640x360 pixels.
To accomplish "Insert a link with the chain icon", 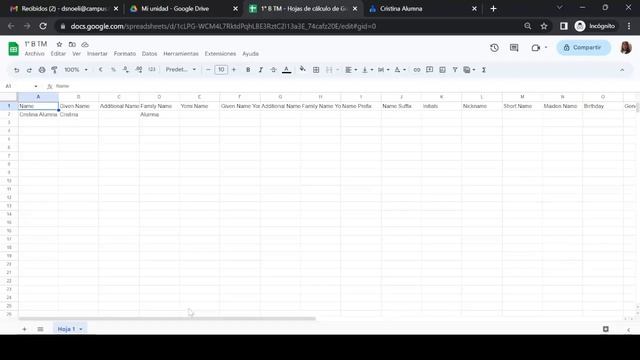I will [416, 70].
